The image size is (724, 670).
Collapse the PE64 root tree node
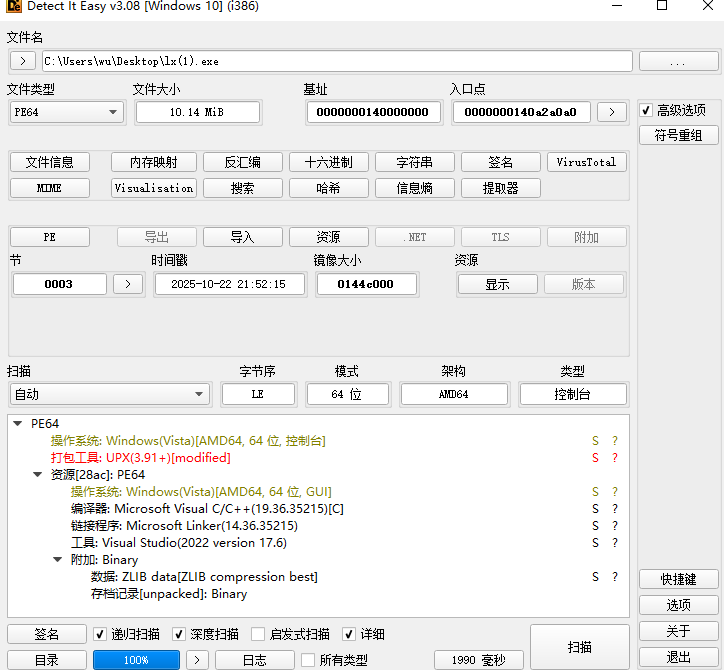pos(18,423)
